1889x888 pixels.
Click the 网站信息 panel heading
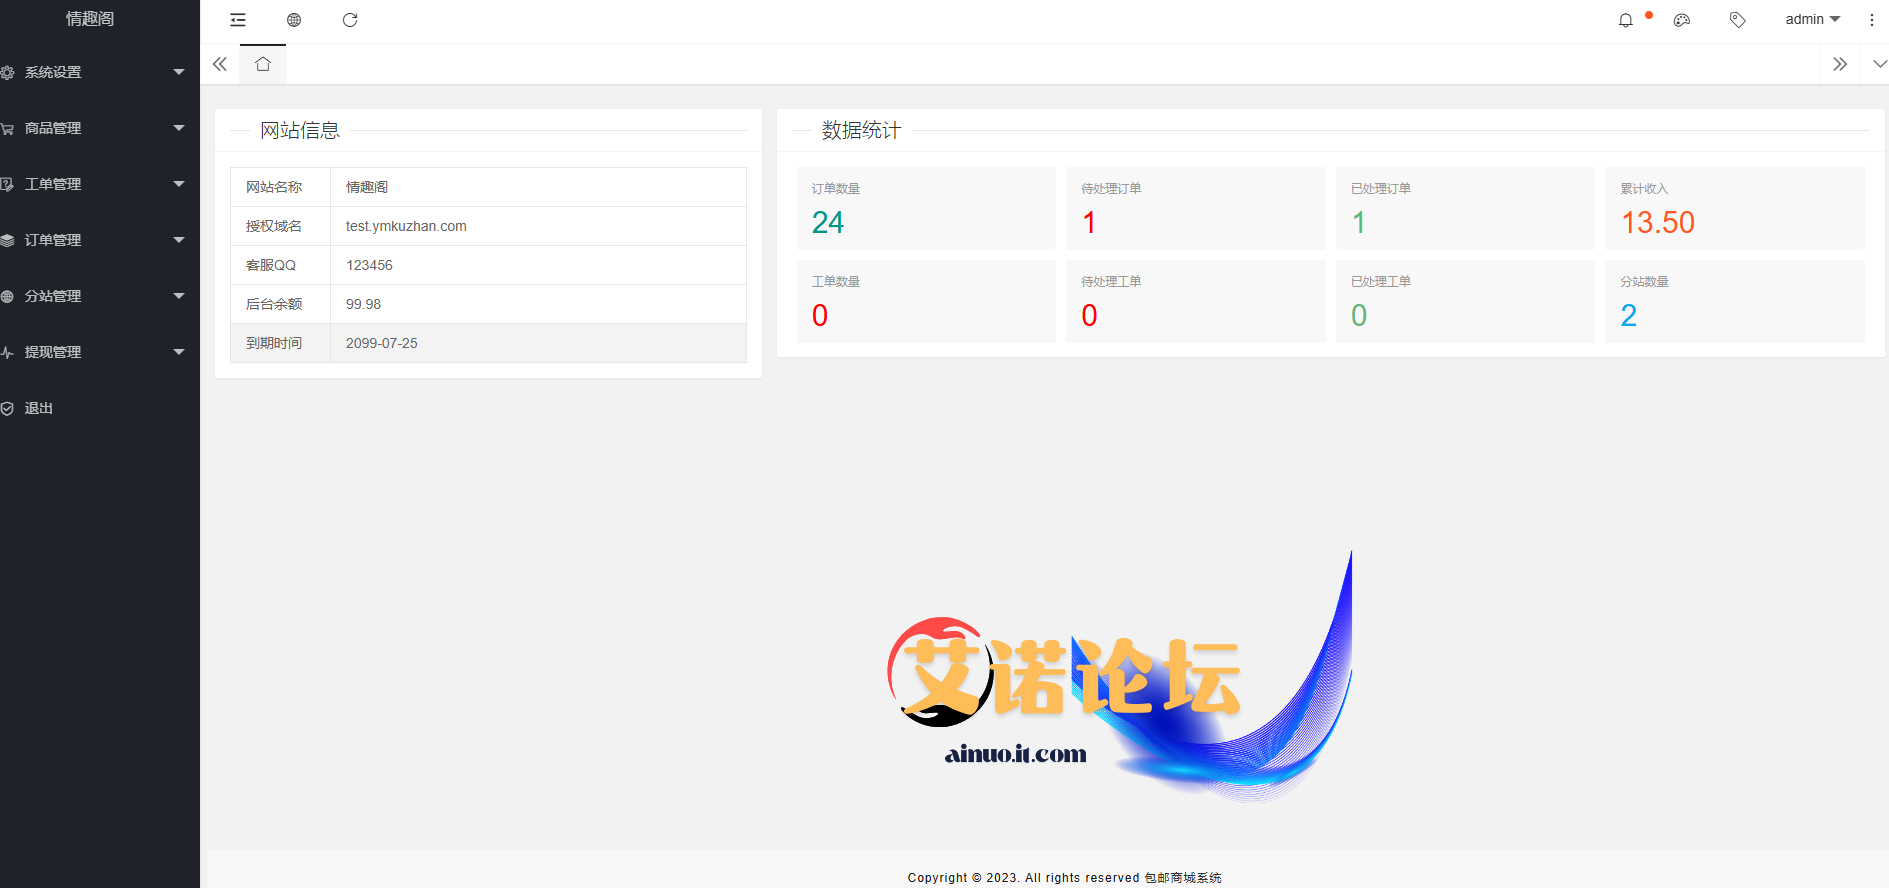click(300, 130)
